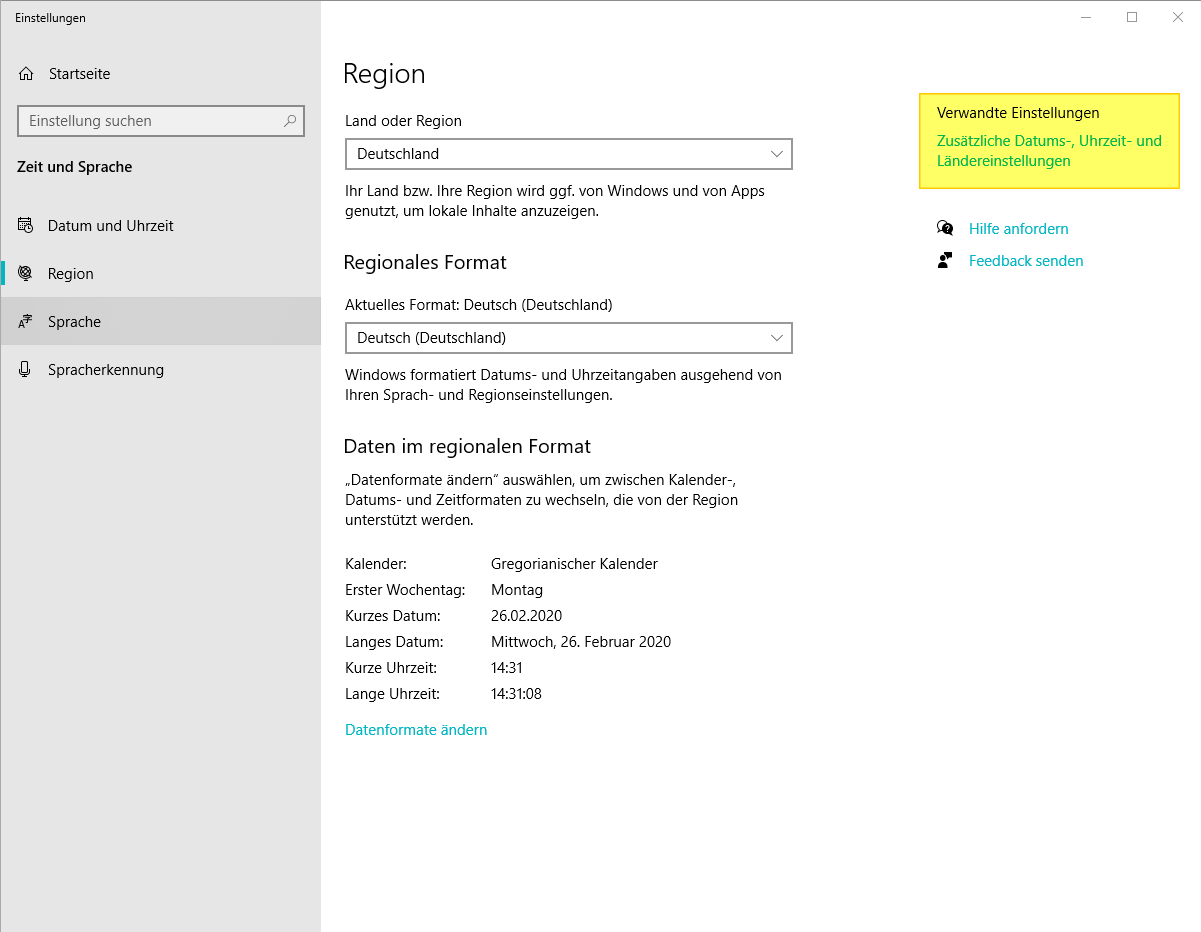
Task: Click the Feedback senden person icon
Action: [945, 261]
